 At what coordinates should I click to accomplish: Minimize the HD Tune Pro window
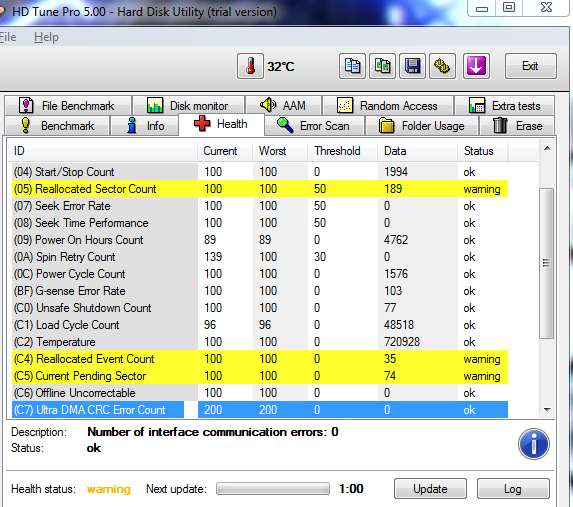pyautogui.click(x=482, y=8)
